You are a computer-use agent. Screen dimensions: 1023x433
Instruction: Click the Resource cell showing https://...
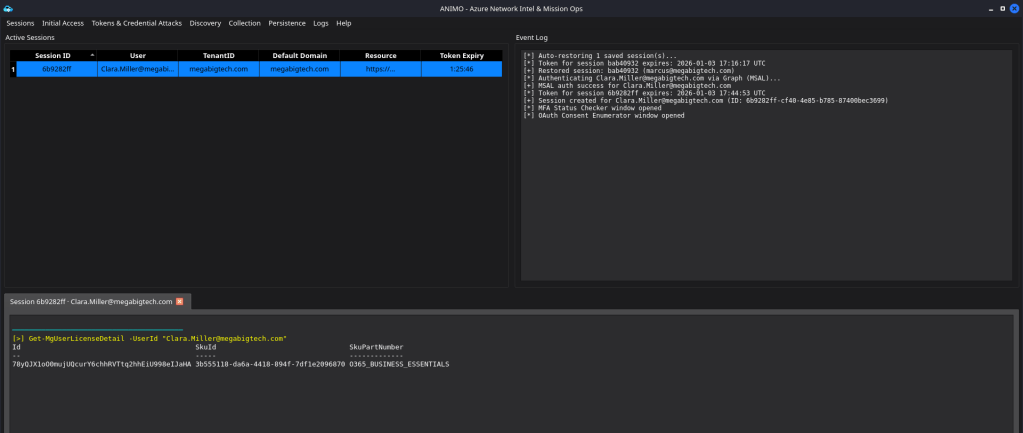pos(380,70)
